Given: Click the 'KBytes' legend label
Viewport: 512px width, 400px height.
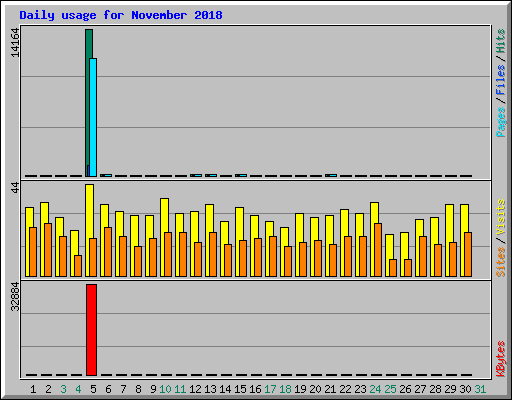Looking at the screenshot, I should [x=501, y=359].
